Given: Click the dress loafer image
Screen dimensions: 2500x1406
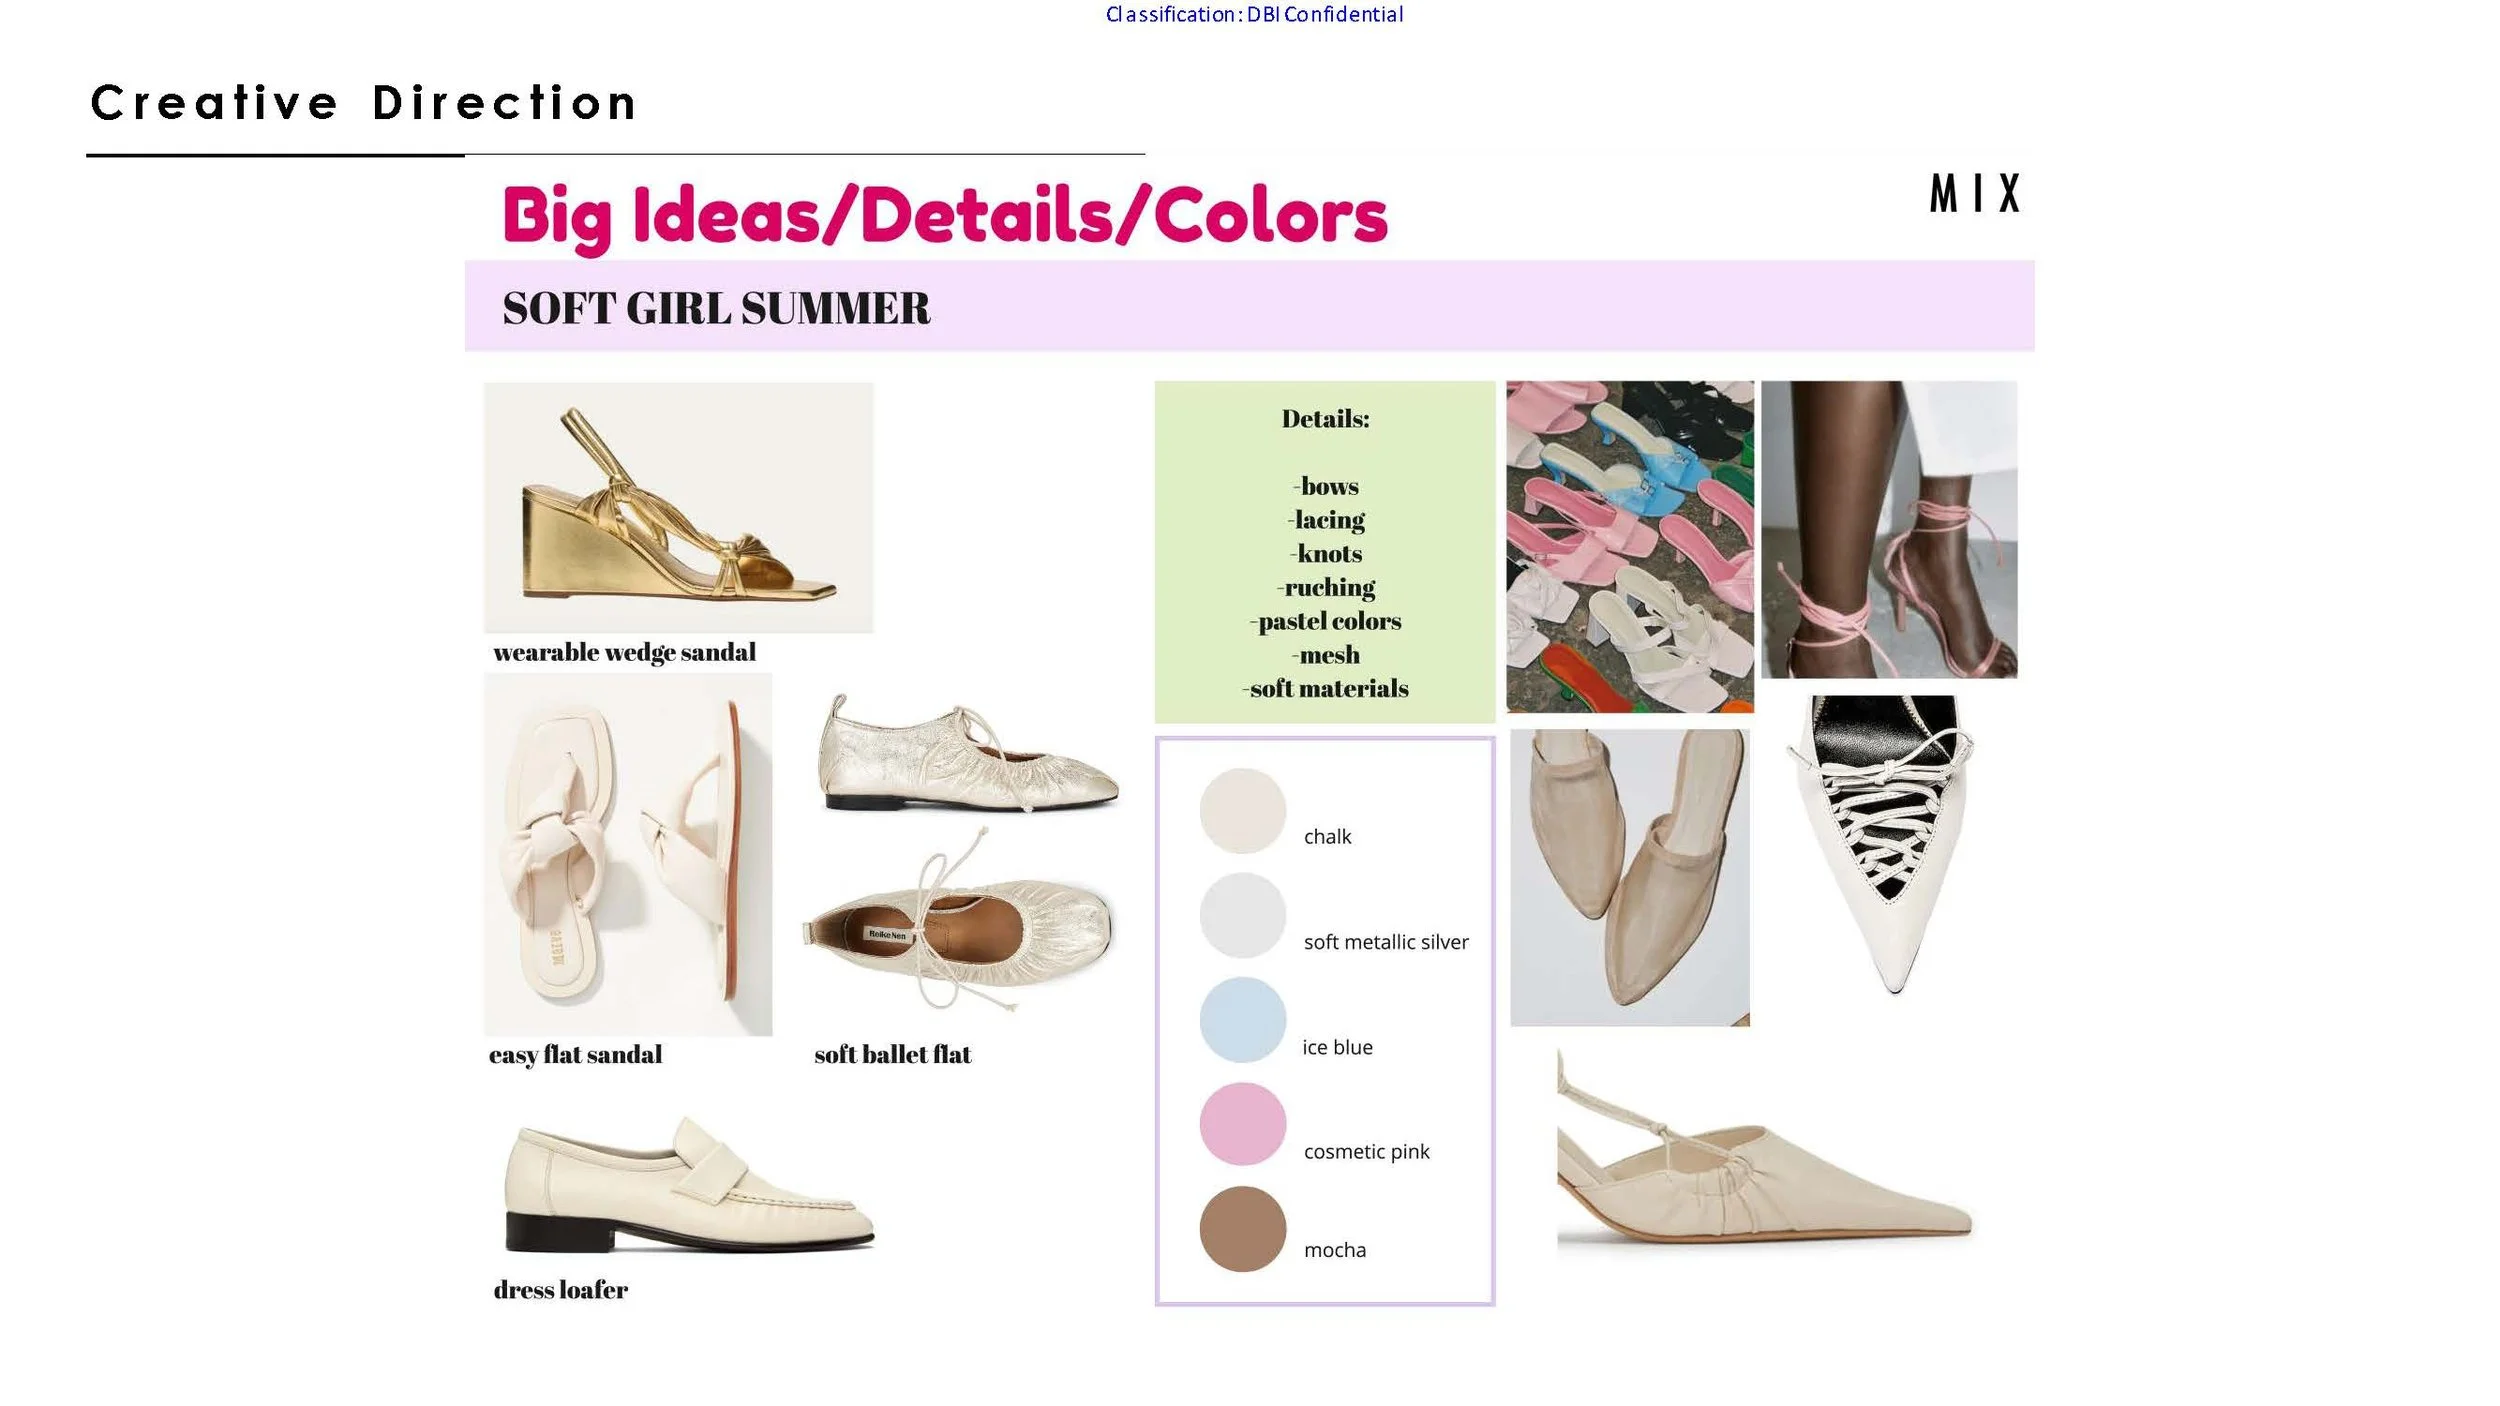Looking at the screenshot, I should point(689,1185).
